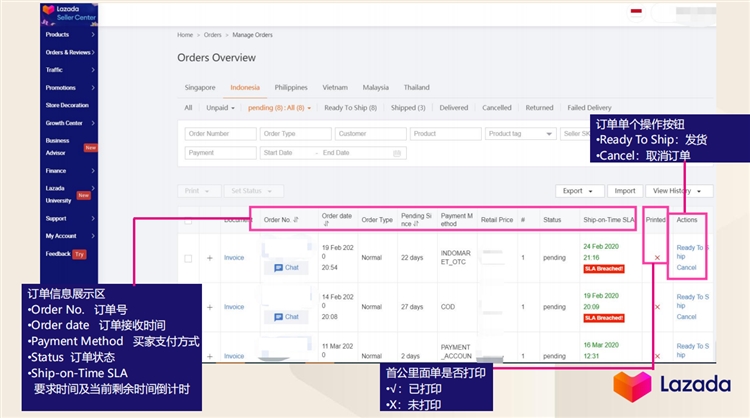Screen dimensions: 750x418
Task: Show Shipped (3) orders
Action: [x=408, y=108]
